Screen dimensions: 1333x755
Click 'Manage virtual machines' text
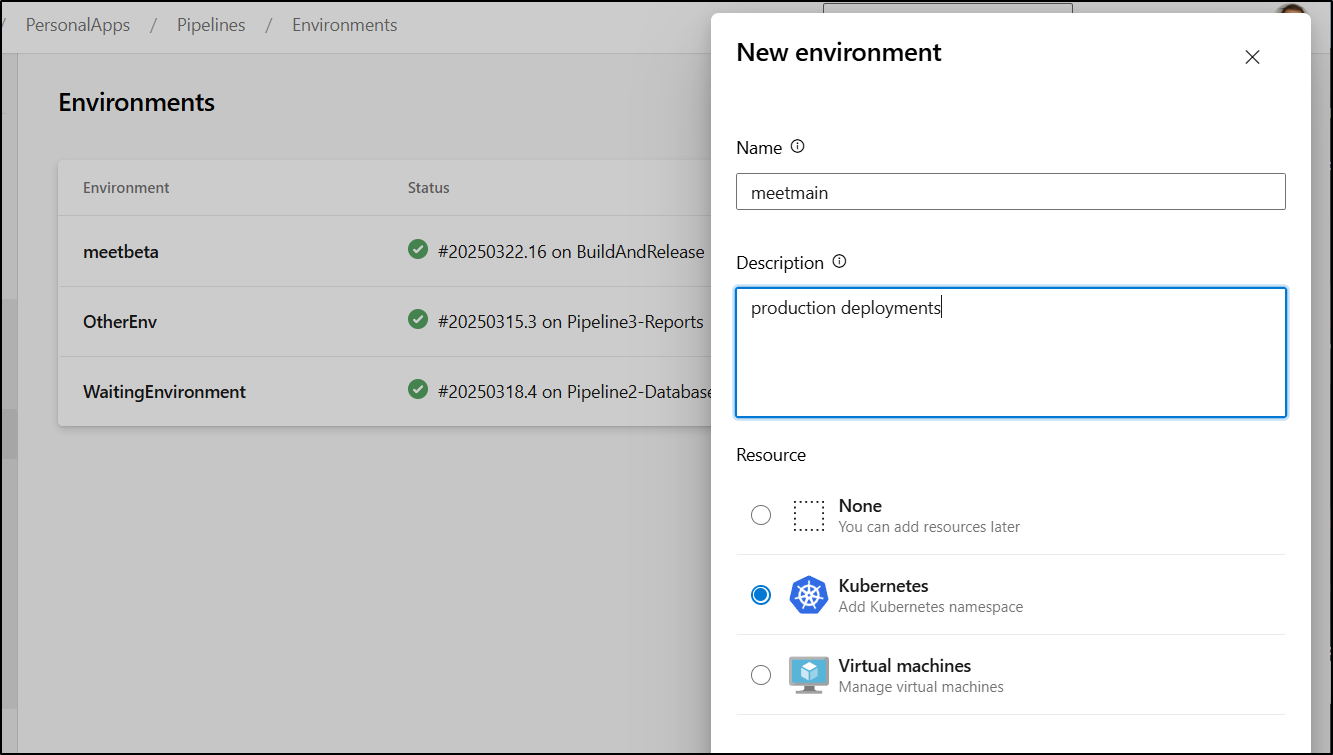click(921, 687)
